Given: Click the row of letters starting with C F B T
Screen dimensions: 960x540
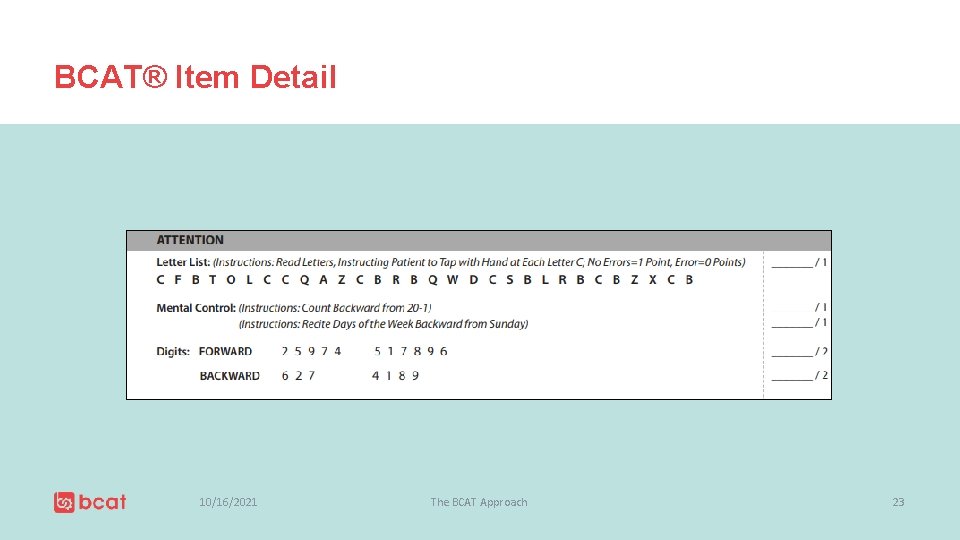Looking at the screenshot, I should (x=425, y=280).
